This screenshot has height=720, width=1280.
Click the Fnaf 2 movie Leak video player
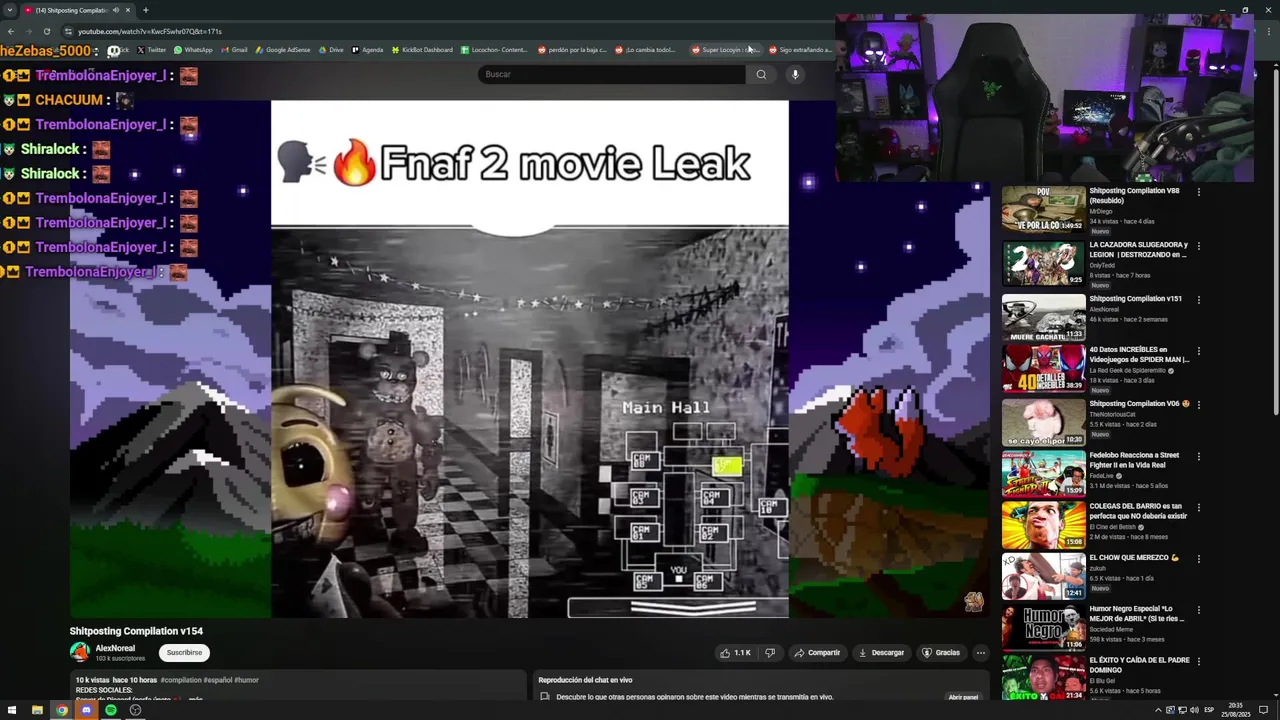(529, 359)
